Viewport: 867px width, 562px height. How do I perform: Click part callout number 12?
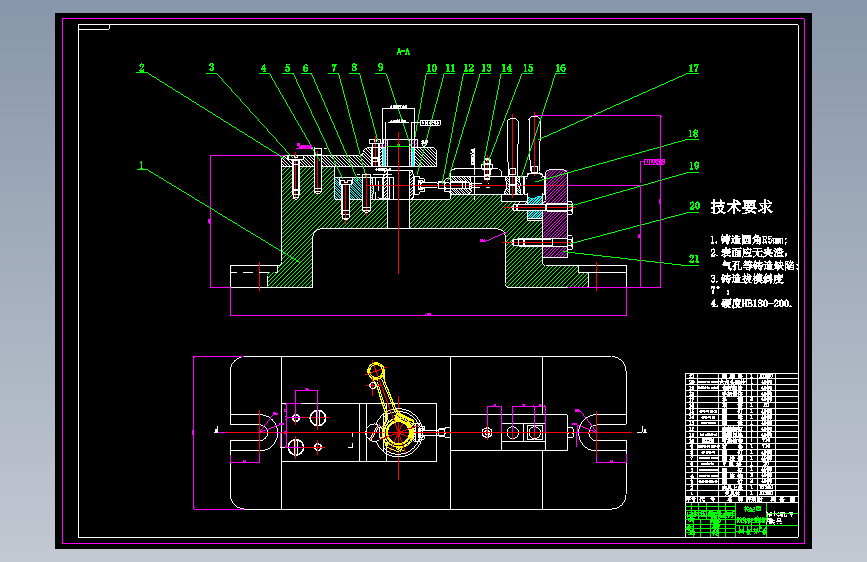468,68
